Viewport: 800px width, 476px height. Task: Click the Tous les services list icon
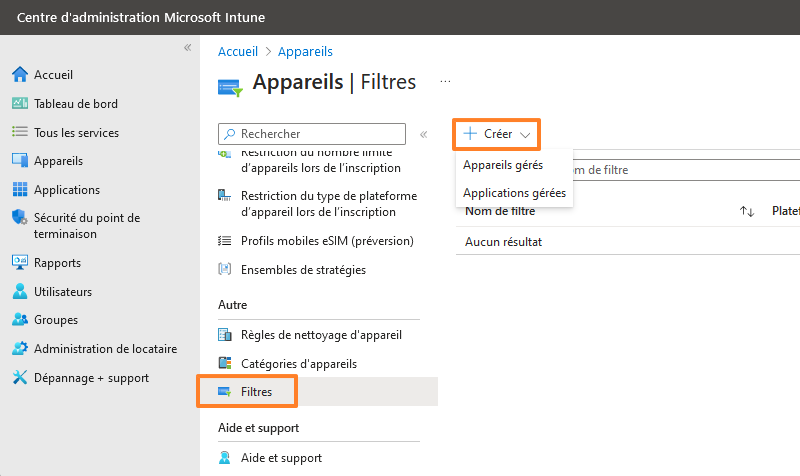[20, 132]
